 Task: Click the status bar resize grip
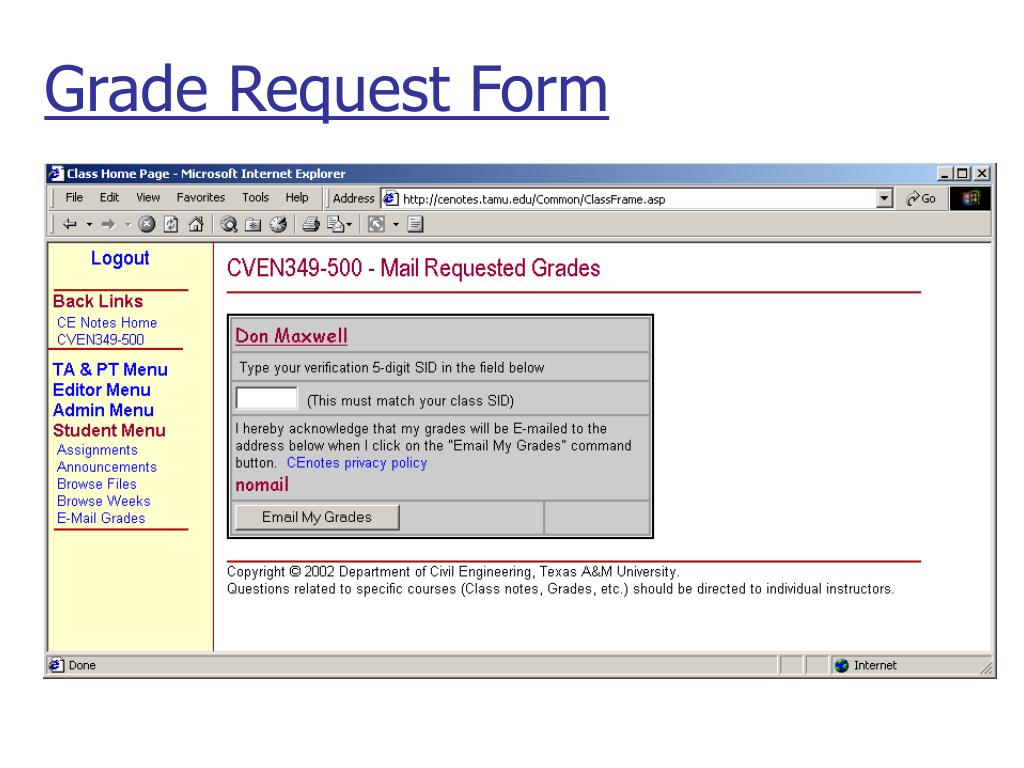pos(986,668)
